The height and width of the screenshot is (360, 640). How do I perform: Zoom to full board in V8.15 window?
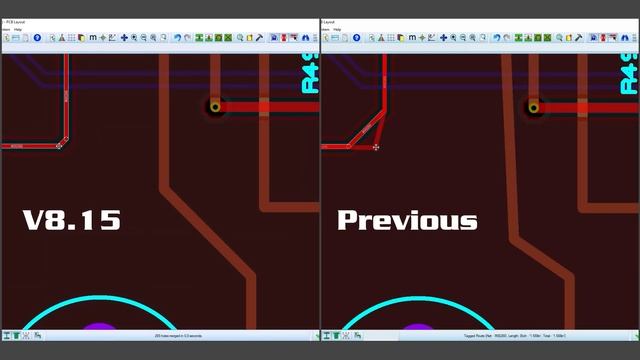click(x=153, y=38)
